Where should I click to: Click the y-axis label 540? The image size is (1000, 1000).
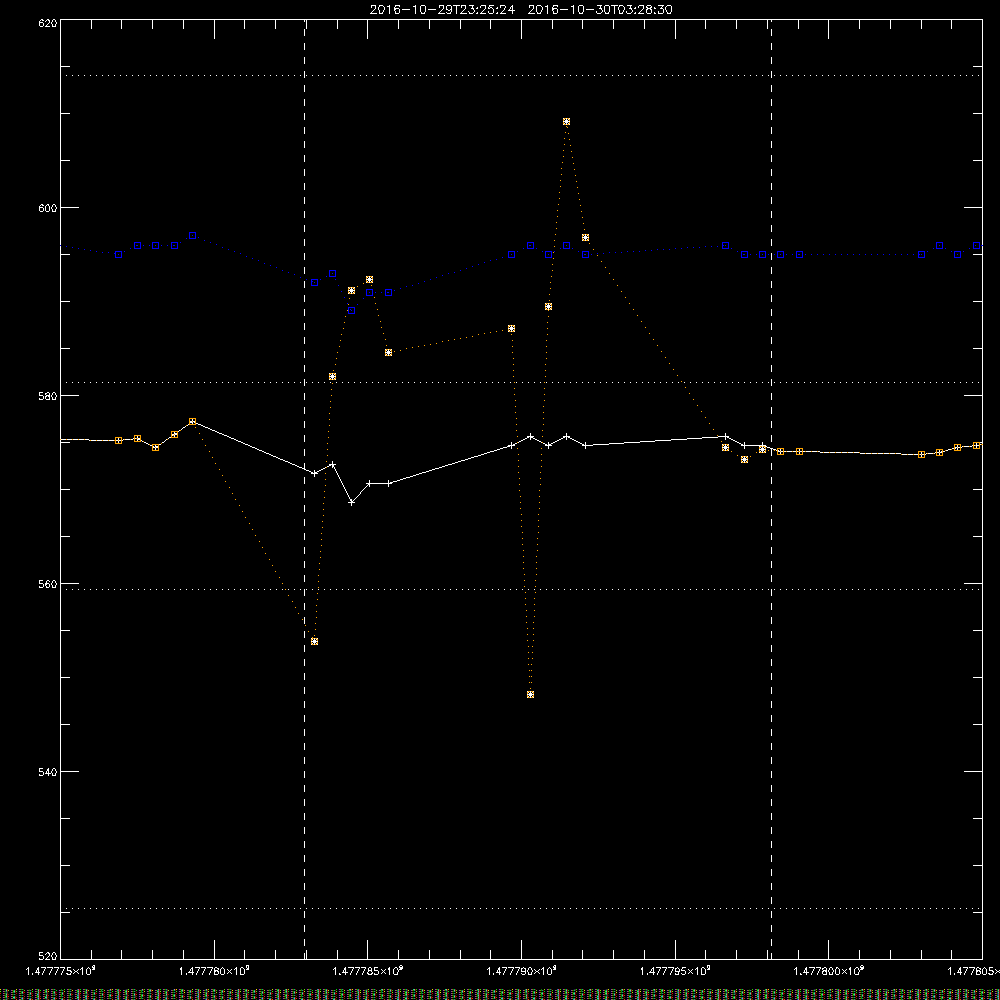[48, 772]
